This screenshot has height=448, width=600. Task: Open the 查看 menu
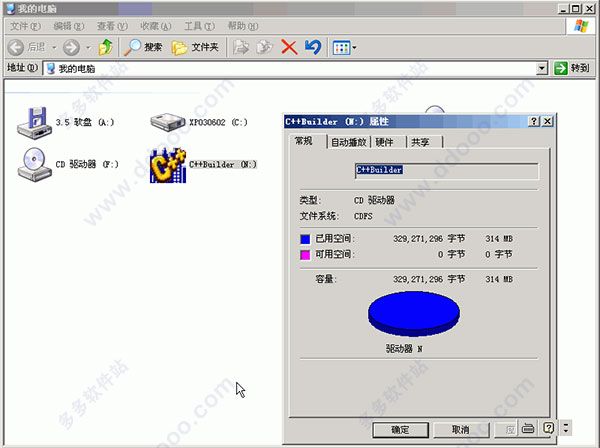(x=112, y=26)
